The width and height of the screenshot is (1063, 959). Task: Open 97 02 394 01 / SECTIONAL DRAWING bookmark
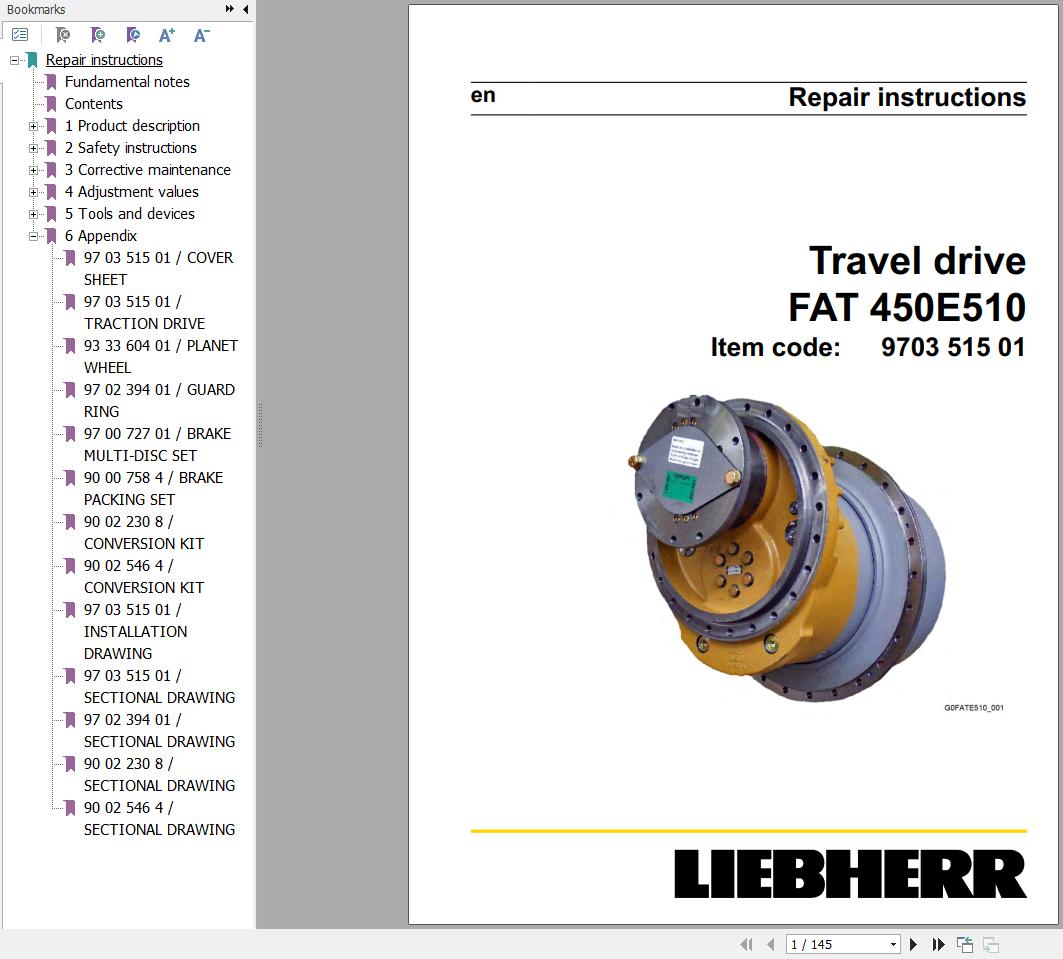pyautogui.click(x=159, y=731)
